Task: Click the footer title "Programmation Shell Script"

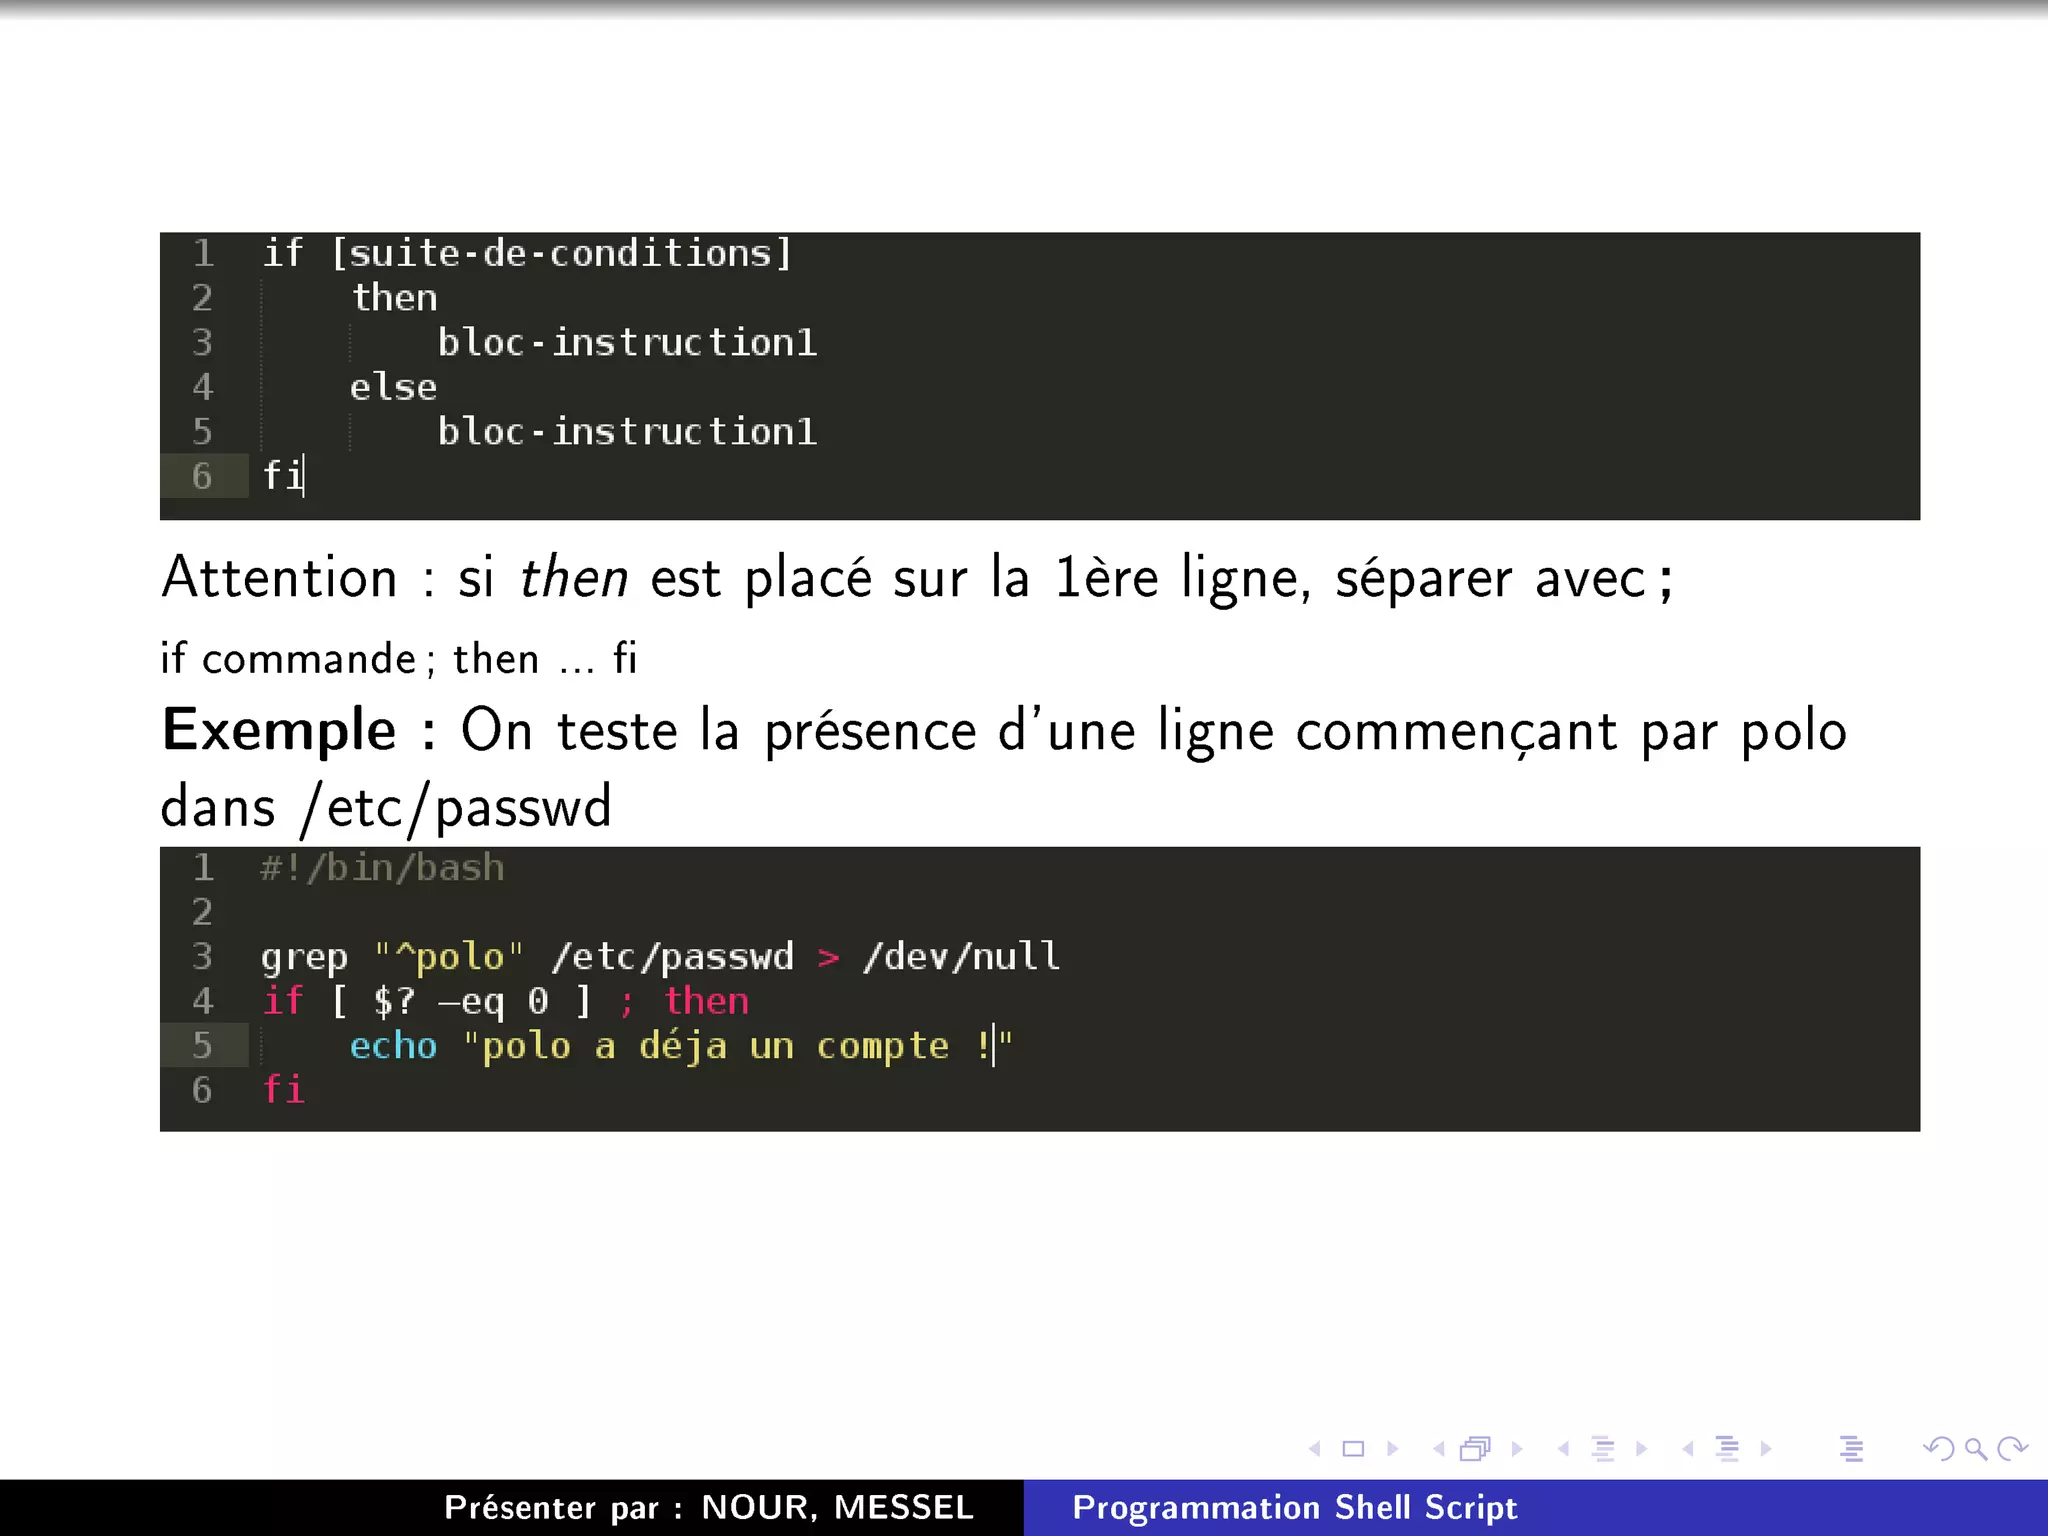Action: point(1295,1507)
